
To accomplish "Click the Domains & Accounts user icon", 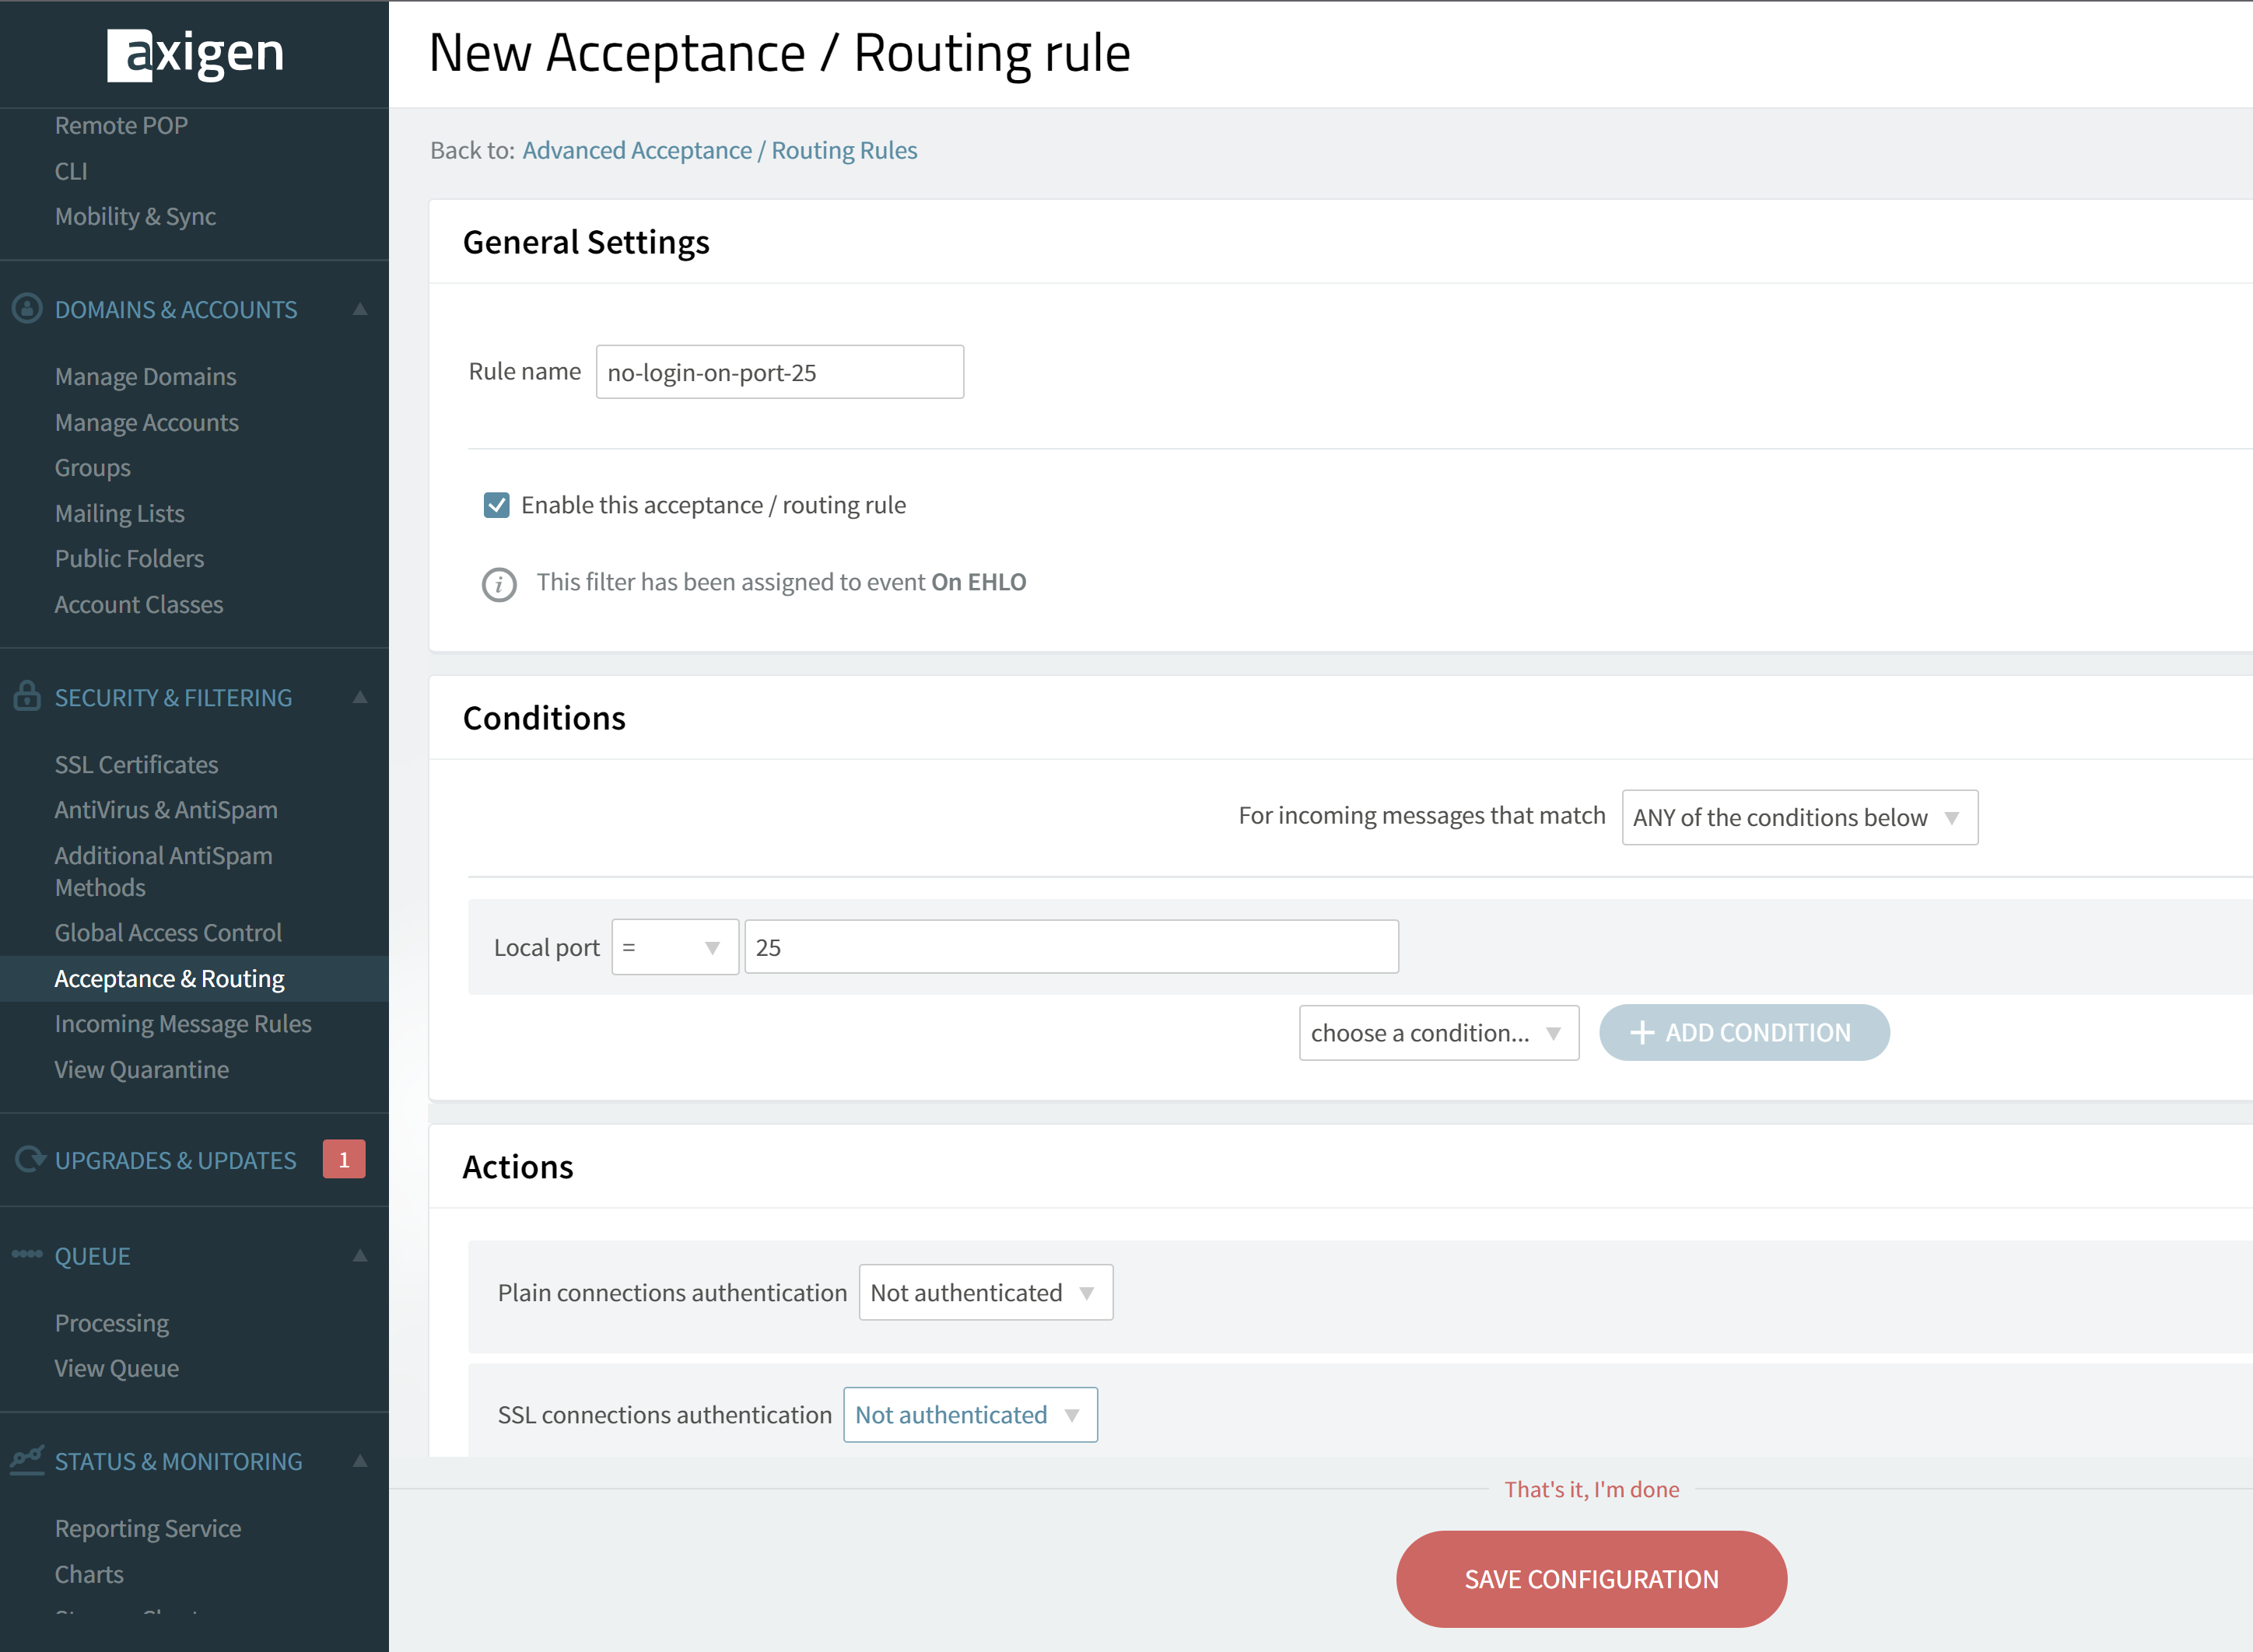I will click(27, 308).
